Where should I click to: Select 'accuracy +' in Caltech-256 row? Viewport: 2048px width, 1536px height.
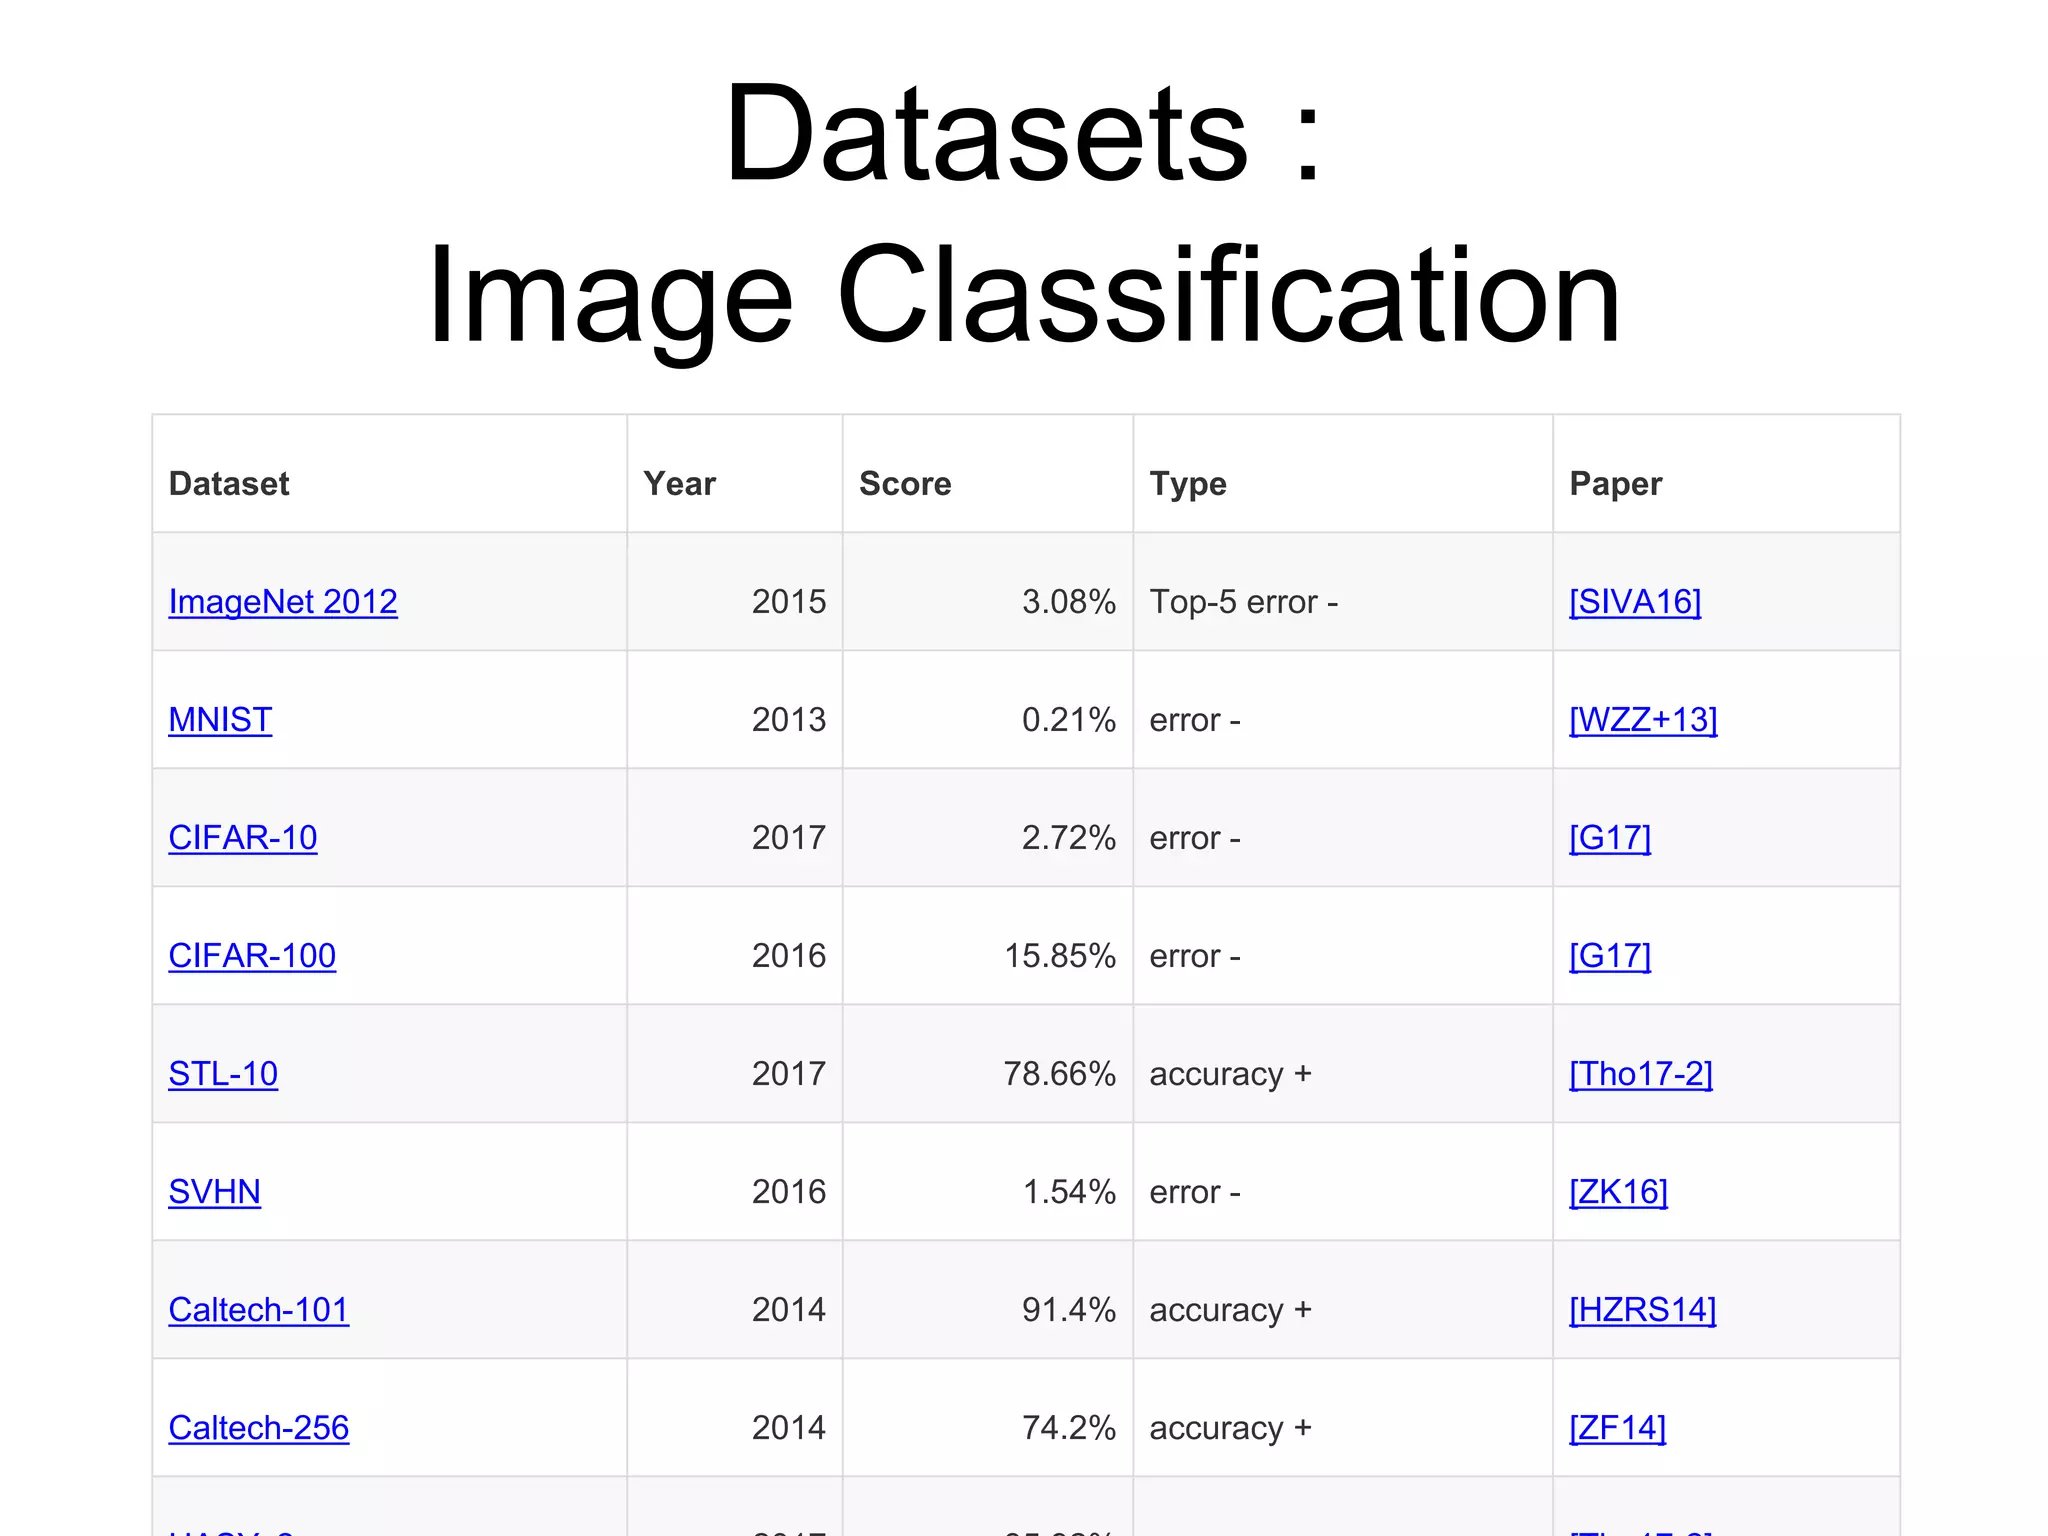(x=1230, y=1429)
